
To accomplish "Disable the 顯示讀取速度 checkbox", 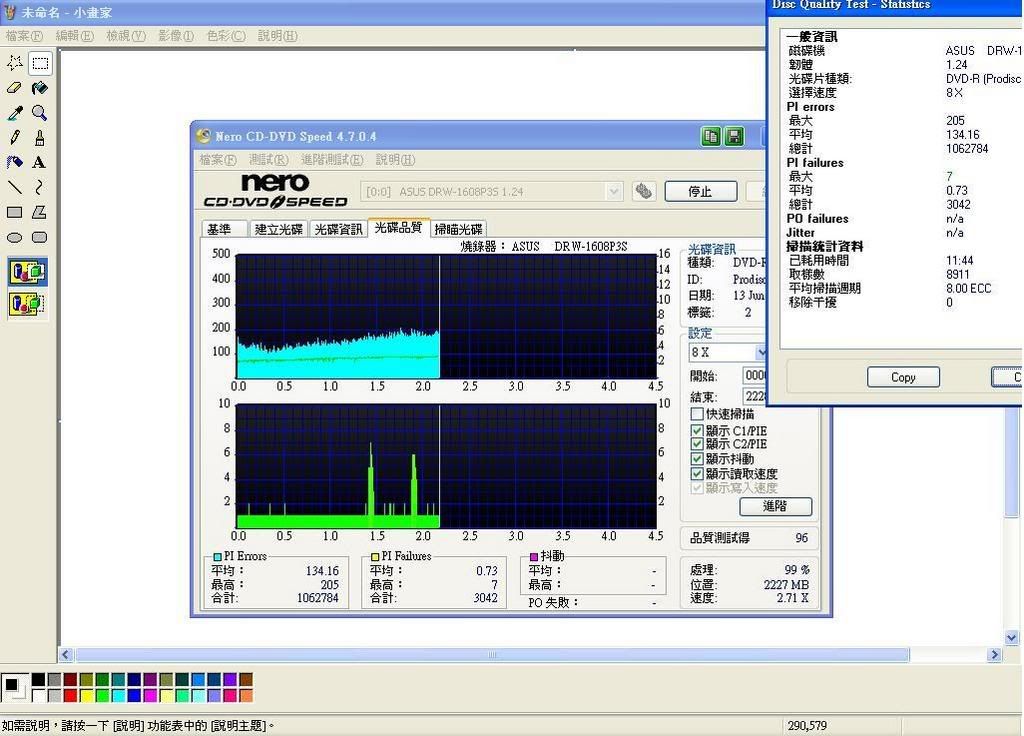I will pyautogui.click(x=697, y=473).
